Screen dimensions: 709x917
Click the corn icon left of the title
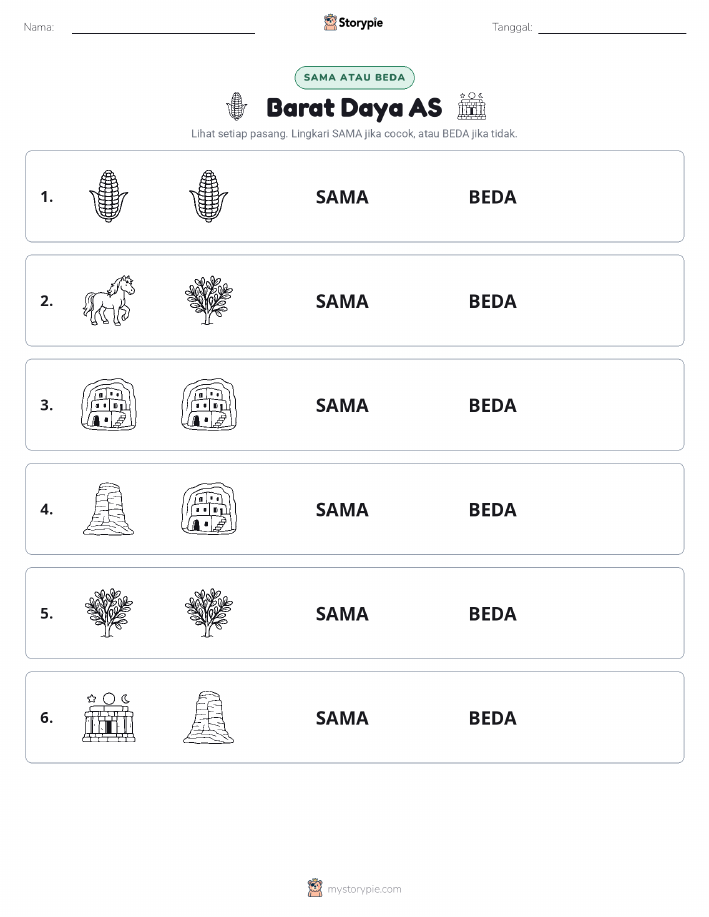pos(236,106)
